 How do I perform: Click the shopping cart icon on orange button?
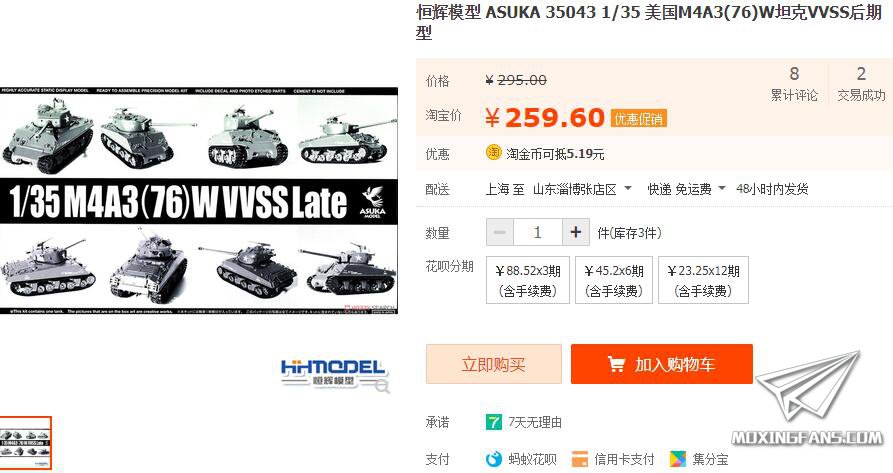pyautogui.click(x=616, y=364)
